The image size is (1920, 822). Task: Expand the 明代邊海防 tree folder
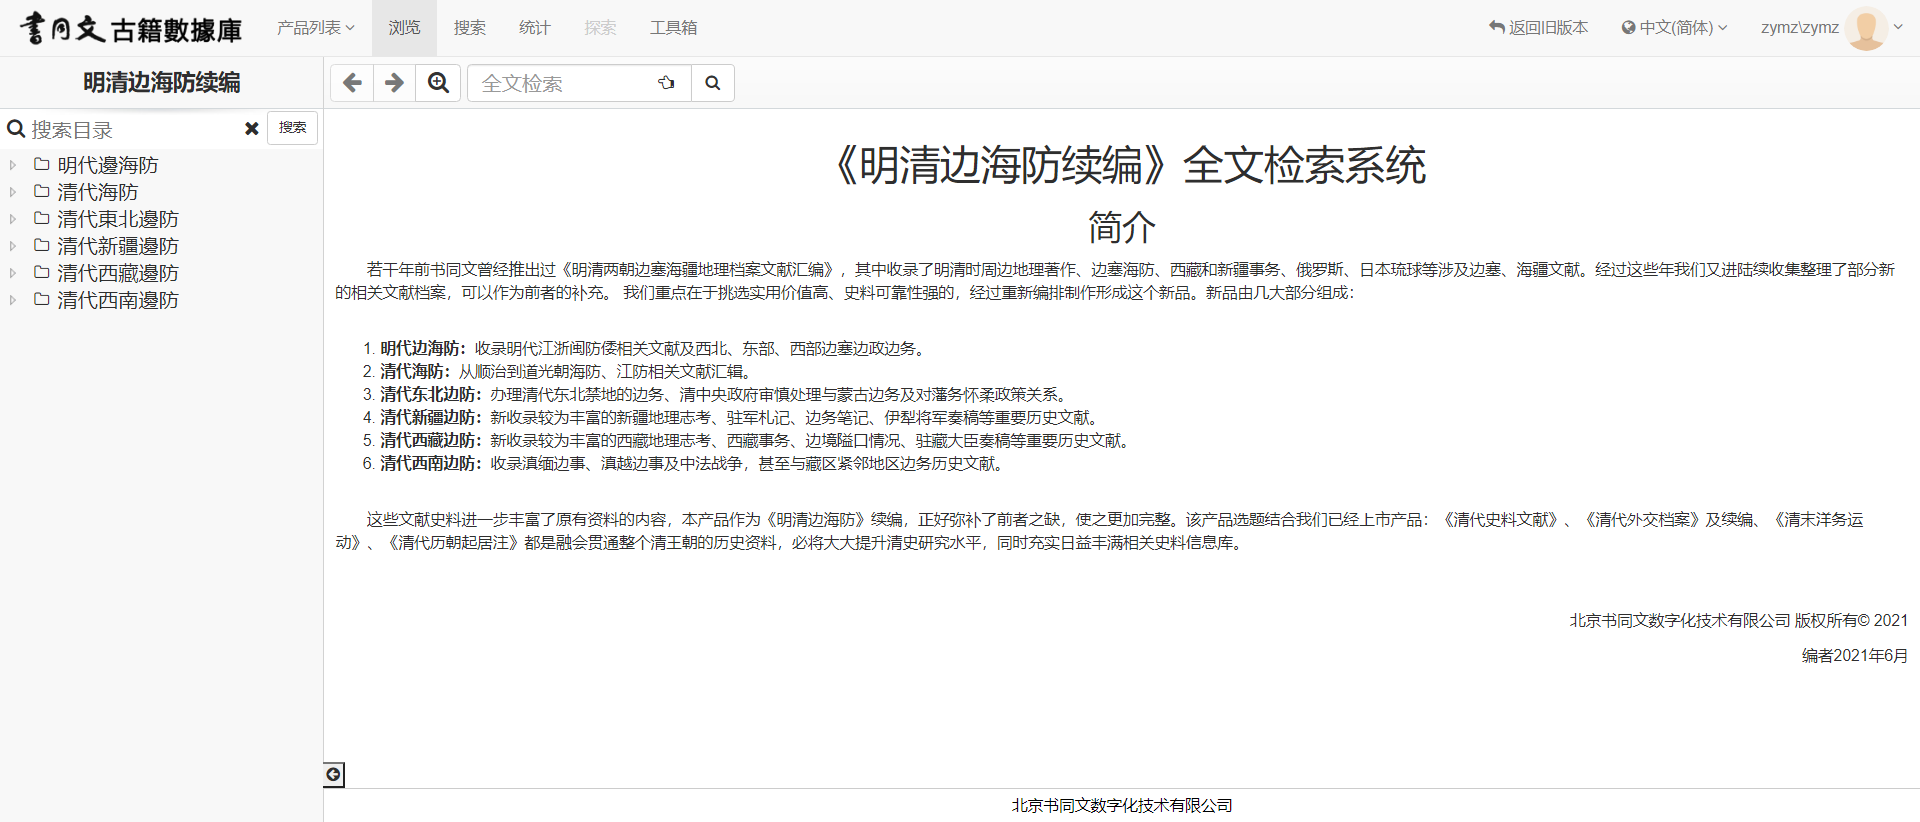click(x=13, y=165)
